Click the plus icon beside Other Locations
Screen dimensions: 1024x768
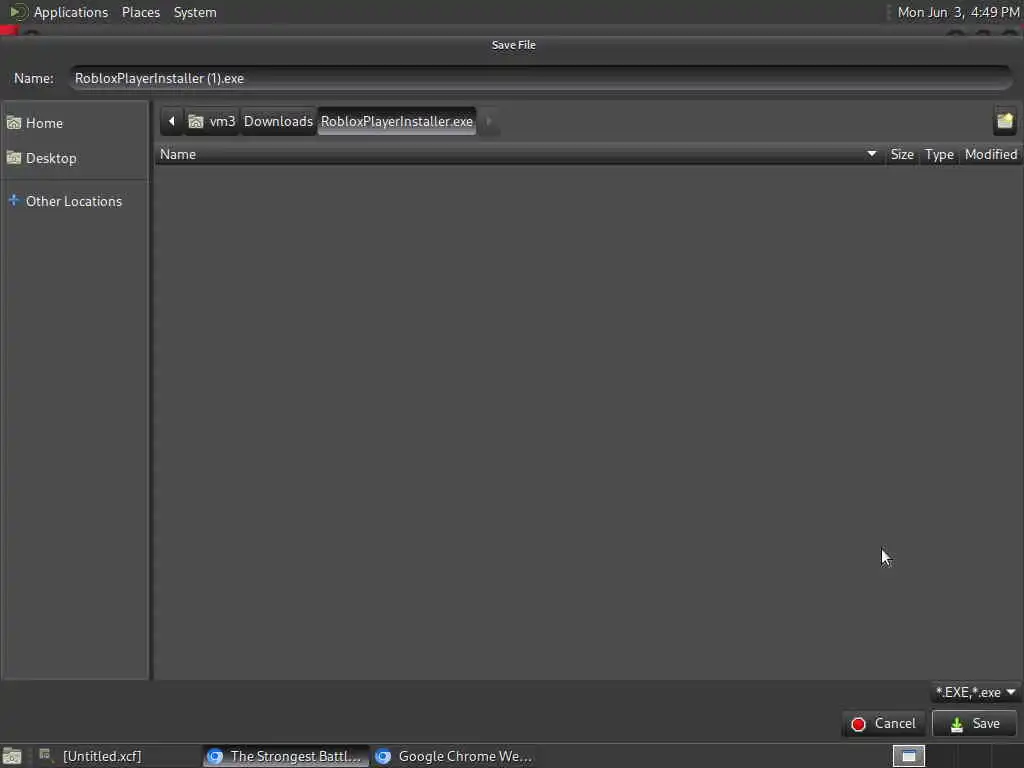[x=14, y=200]
